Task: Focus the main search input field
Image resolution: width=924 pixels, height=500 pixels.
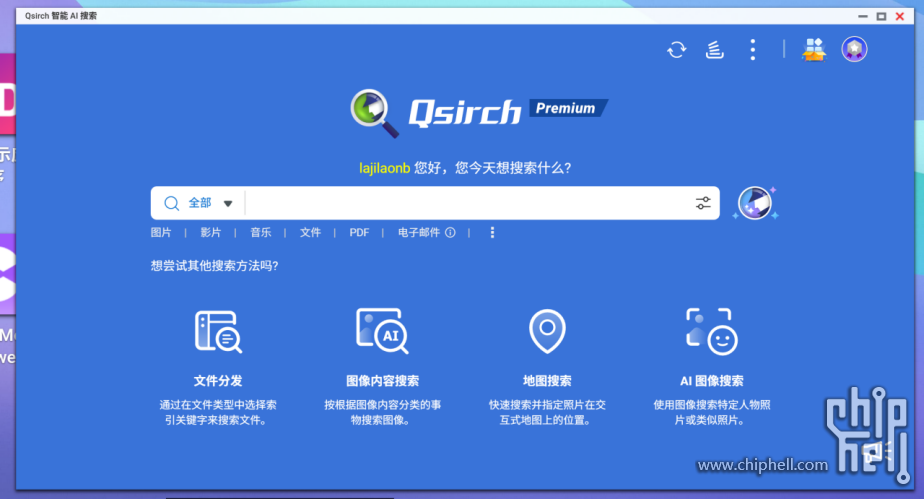Action: 468,203
